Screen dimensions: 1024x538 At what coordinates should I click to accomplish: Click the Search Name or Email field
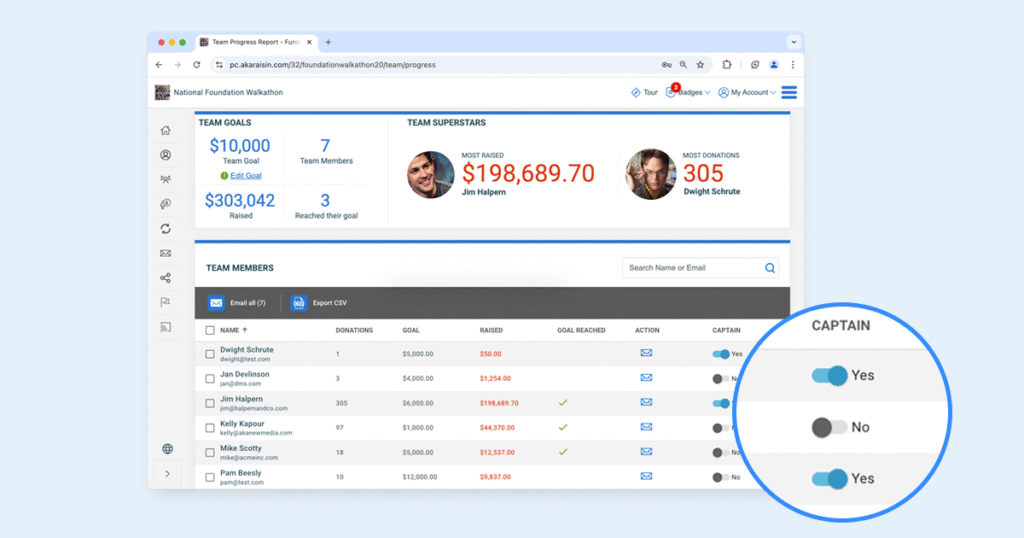[692, 268]
